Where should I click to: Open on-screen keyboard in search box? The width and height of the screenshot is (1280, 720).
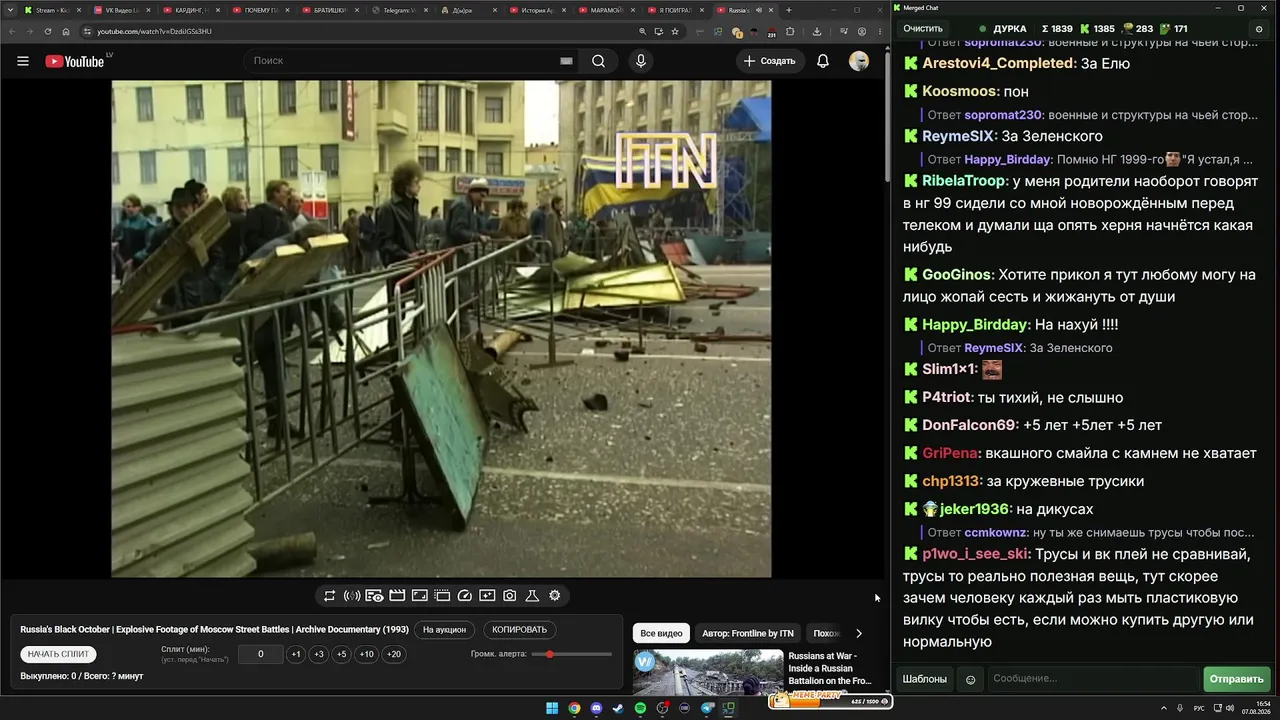click(x=566, y=61)
